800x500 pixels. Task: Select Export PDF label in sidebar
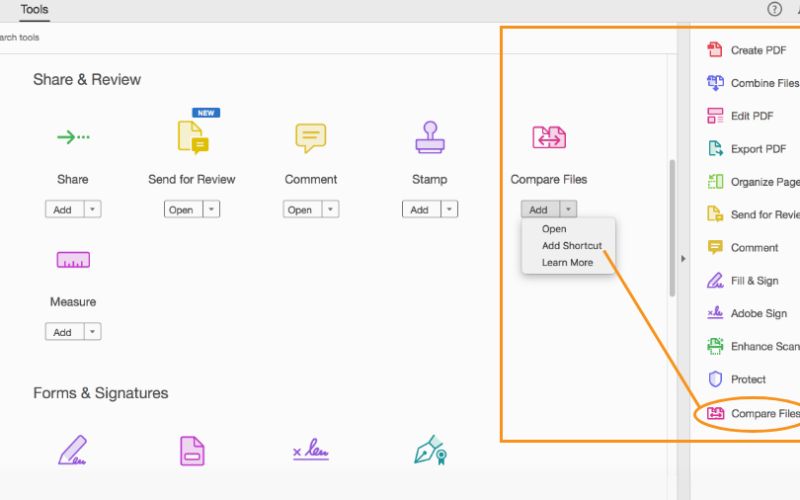pyautogui.click(x=758, y=149)
